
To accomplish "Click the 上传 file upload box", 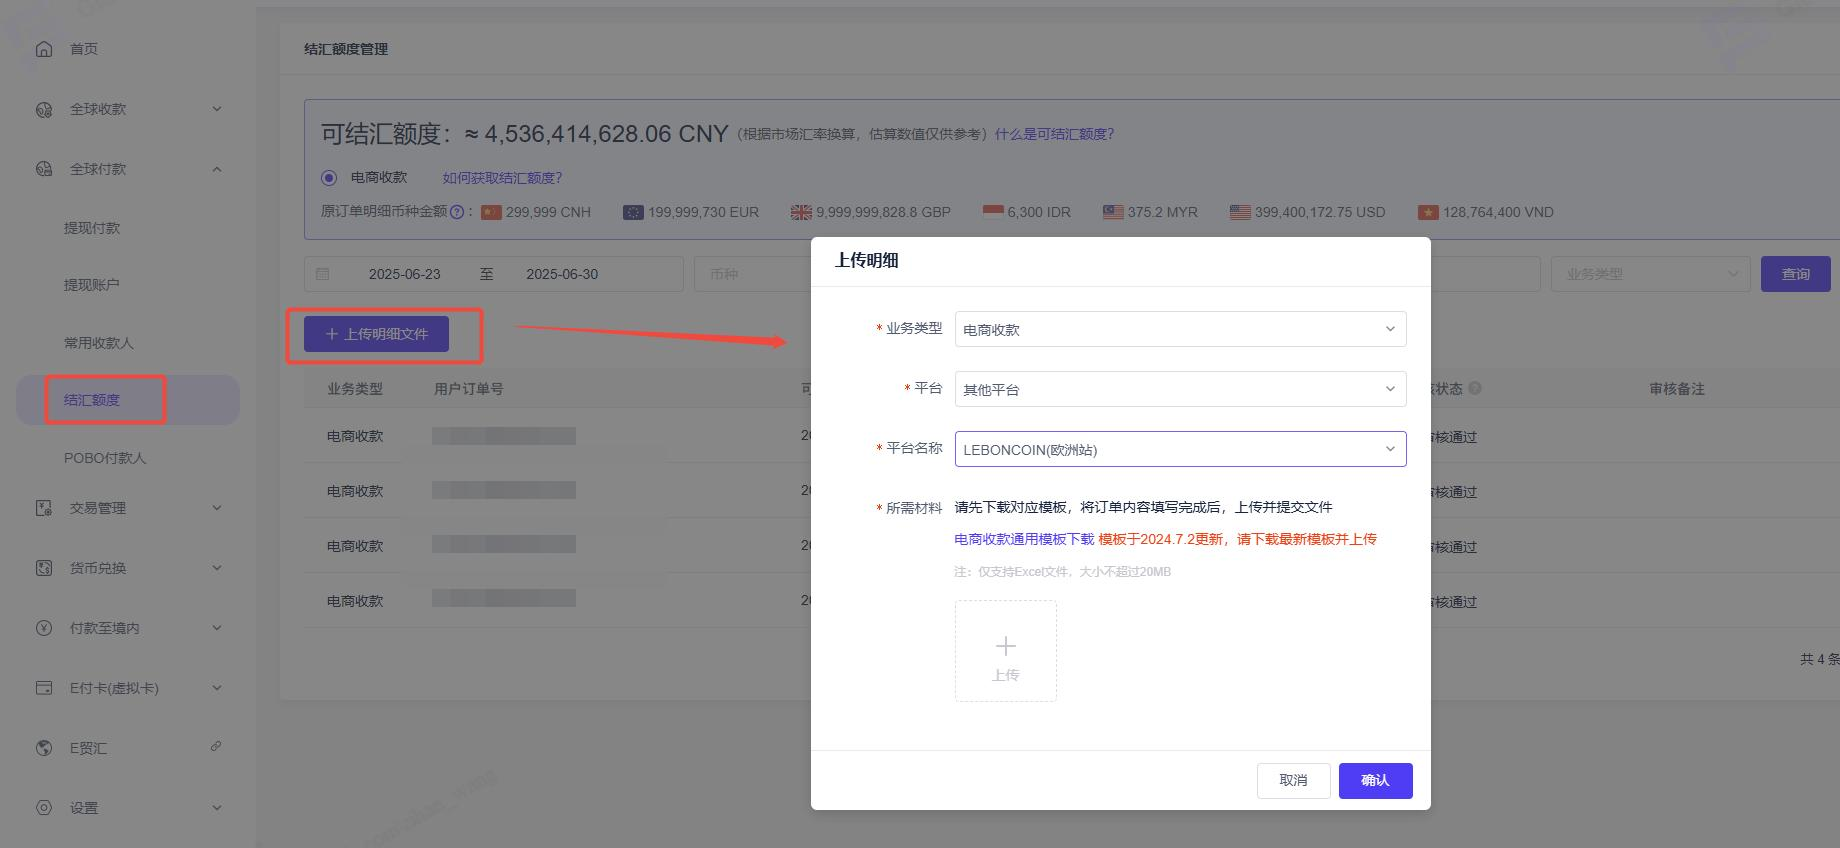I will (1005, 651).
